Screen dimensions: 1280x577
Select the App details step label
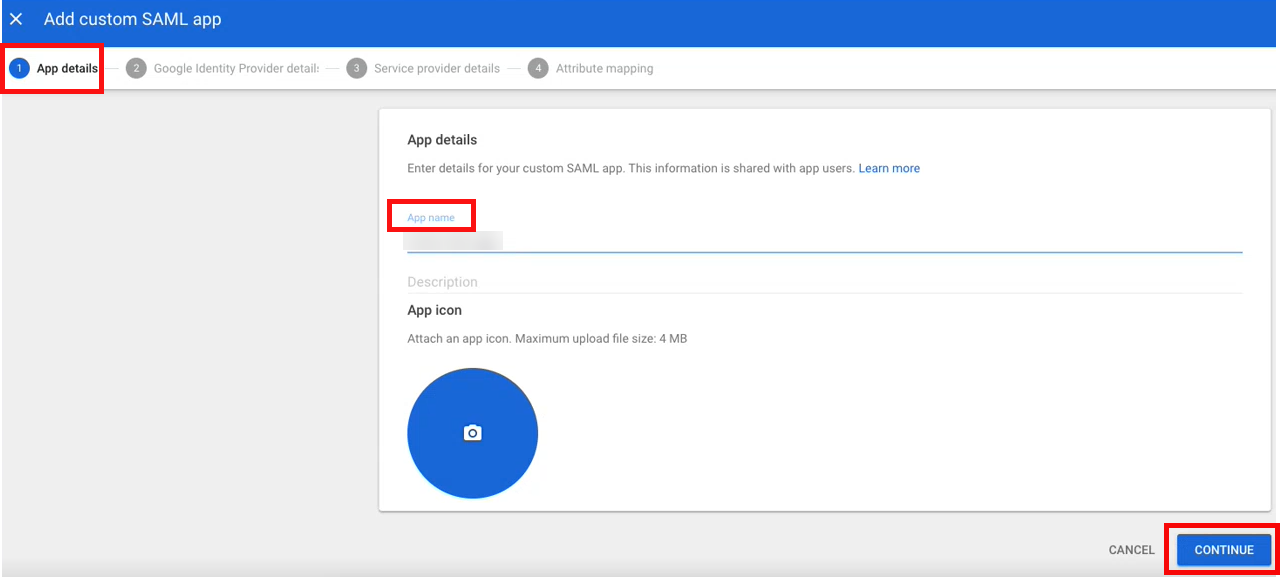point(67,69)
